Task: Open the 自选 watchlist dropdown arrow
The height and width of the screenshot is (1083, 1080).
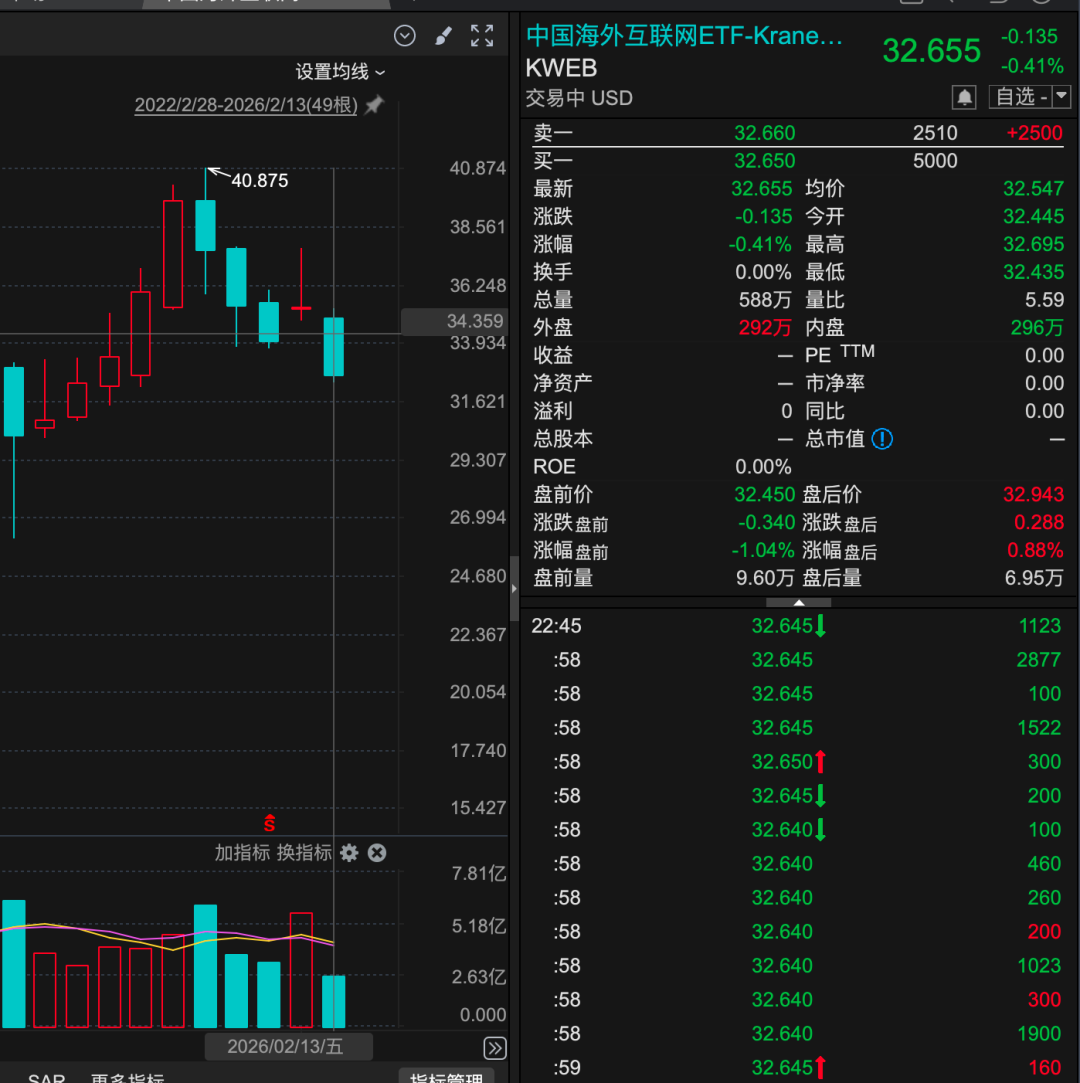Action: (x=1061, y=96)
